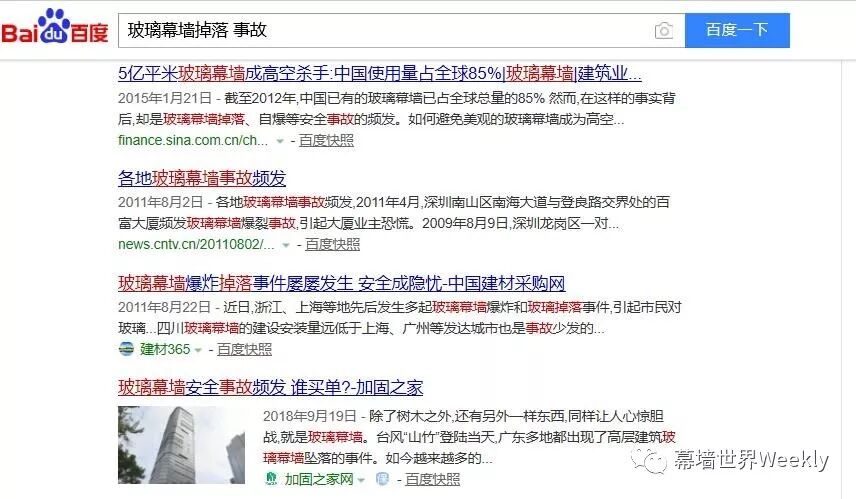Open result 玻璃幕墙安全事故频发 谁买单
Image resolution: width=856 pixels, height=499 pixels.
pos(270,388)
